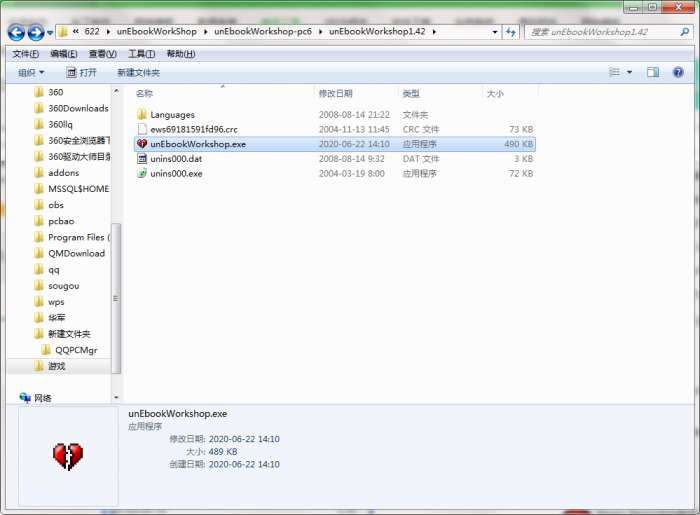Viewport: 700px width, 515px height.
Task: Open the 工具(T) menu
Action: [x=142, y=54]
